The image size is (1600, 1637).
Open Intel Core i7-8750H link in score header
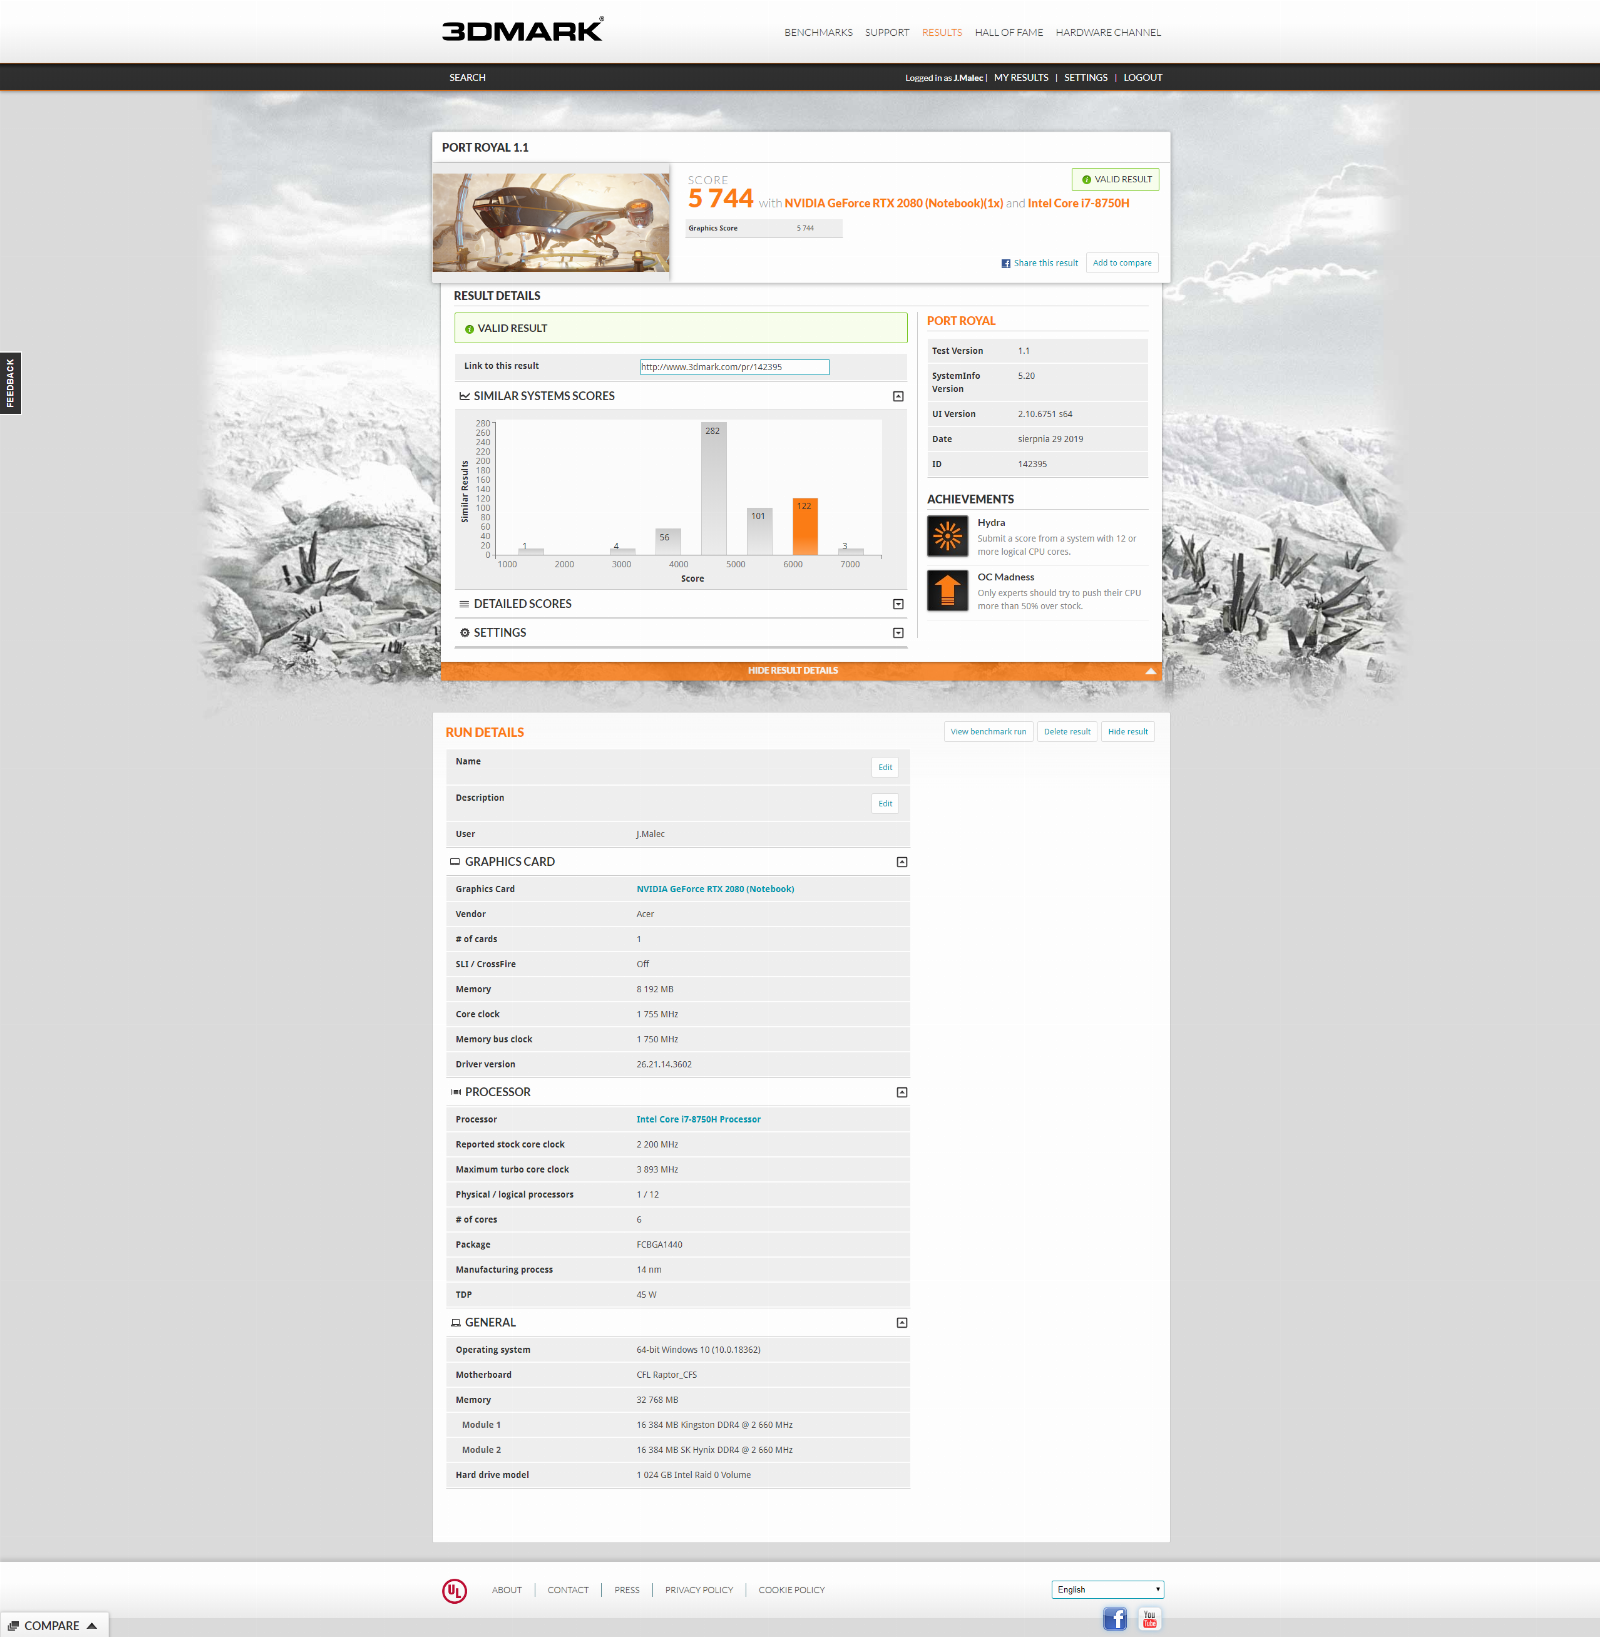[x=1079, y=203]
